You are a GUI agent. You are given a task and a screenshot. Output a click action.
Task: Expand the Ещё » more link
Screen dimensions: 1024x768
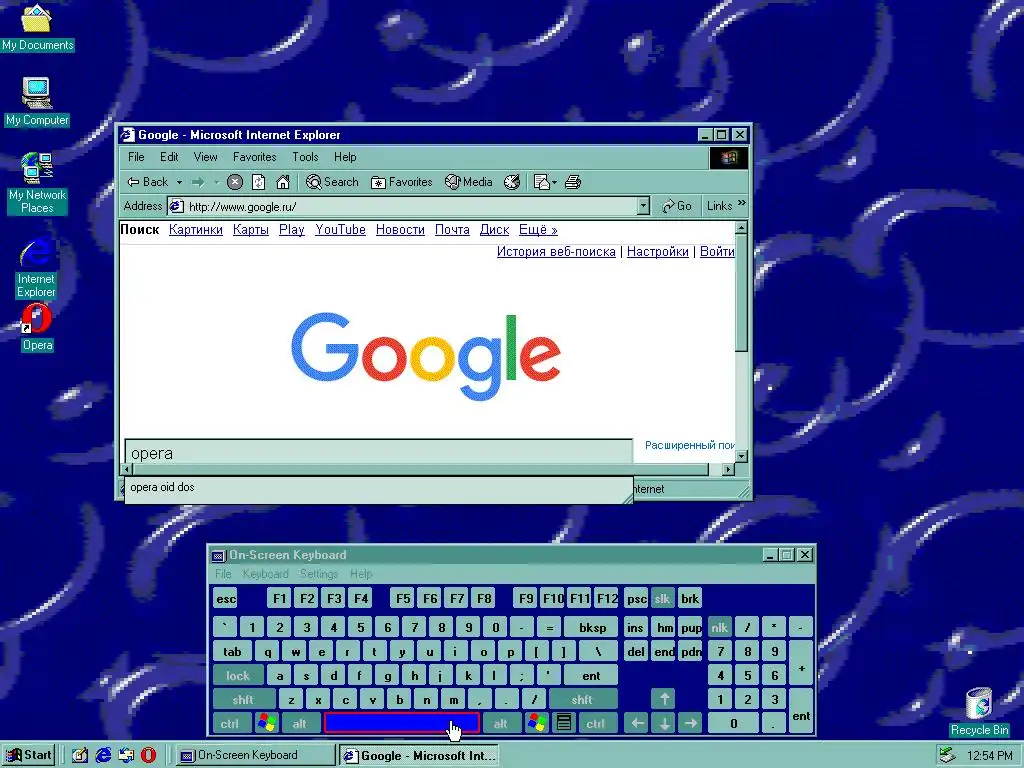click(538, 230)
